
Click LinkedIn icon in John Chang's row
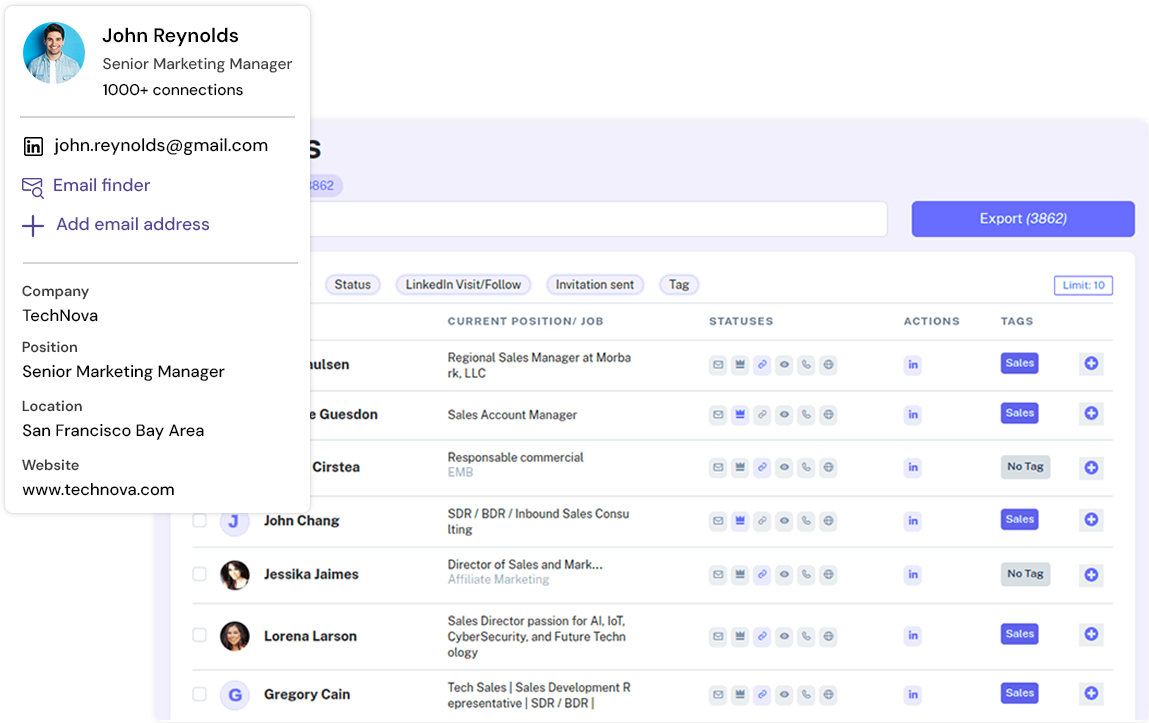(912, 520)
